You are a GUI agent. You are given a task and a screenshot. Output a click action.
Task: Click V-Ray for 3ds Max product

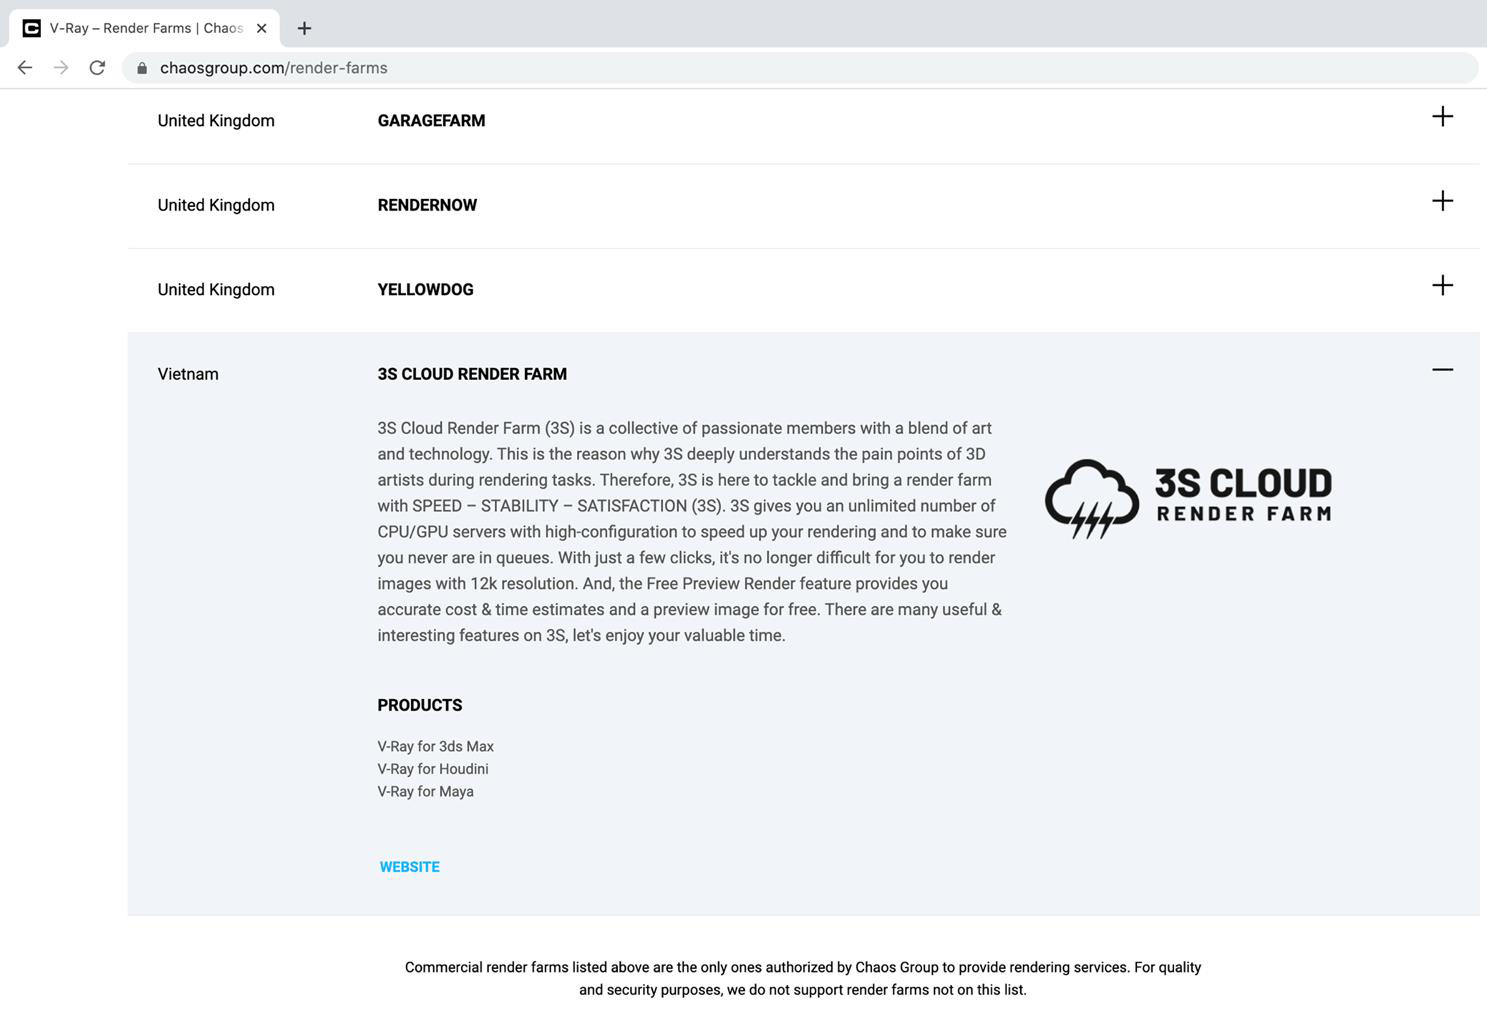click(436, 746)
